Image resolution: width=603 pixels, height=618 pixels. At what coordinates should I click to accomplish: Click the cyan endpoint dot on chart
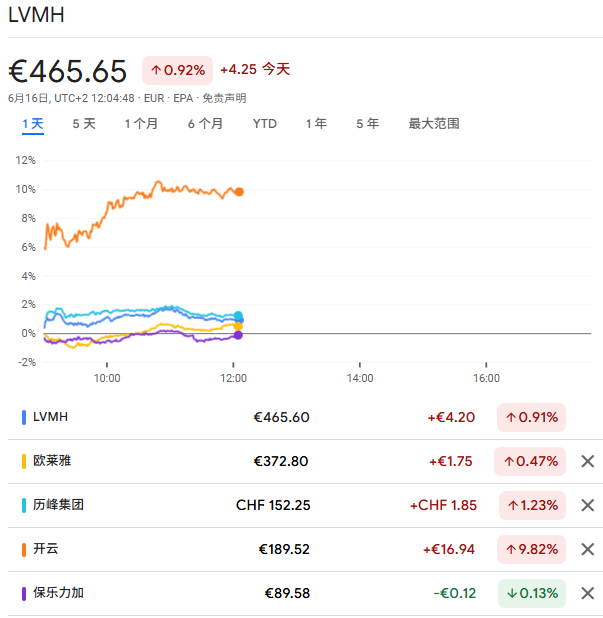(x=238, y=315)
